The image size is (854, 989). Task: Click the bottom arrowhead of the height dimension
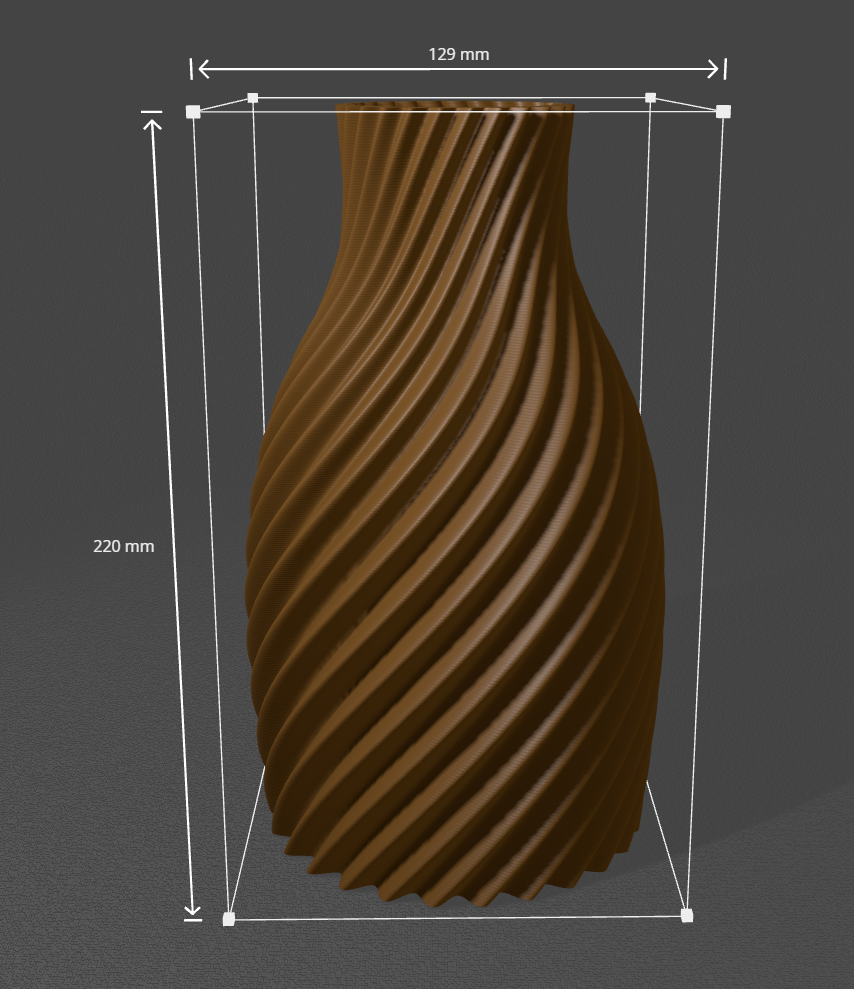point(192,909)
